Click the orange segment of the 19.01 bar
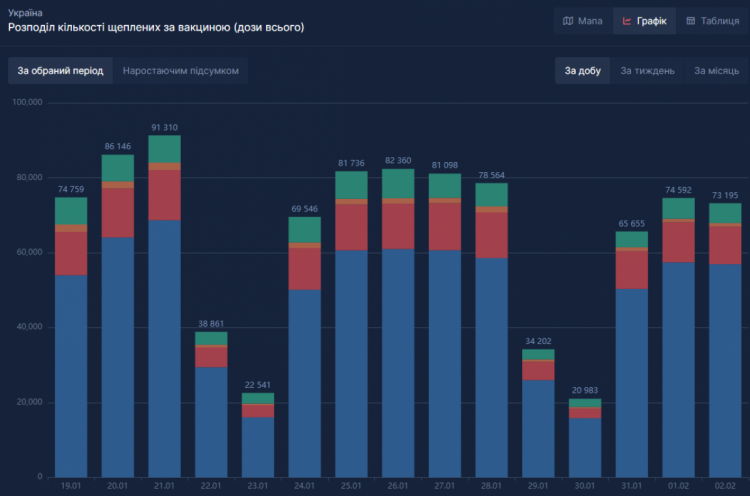750x496 pixels. point(71,228)
